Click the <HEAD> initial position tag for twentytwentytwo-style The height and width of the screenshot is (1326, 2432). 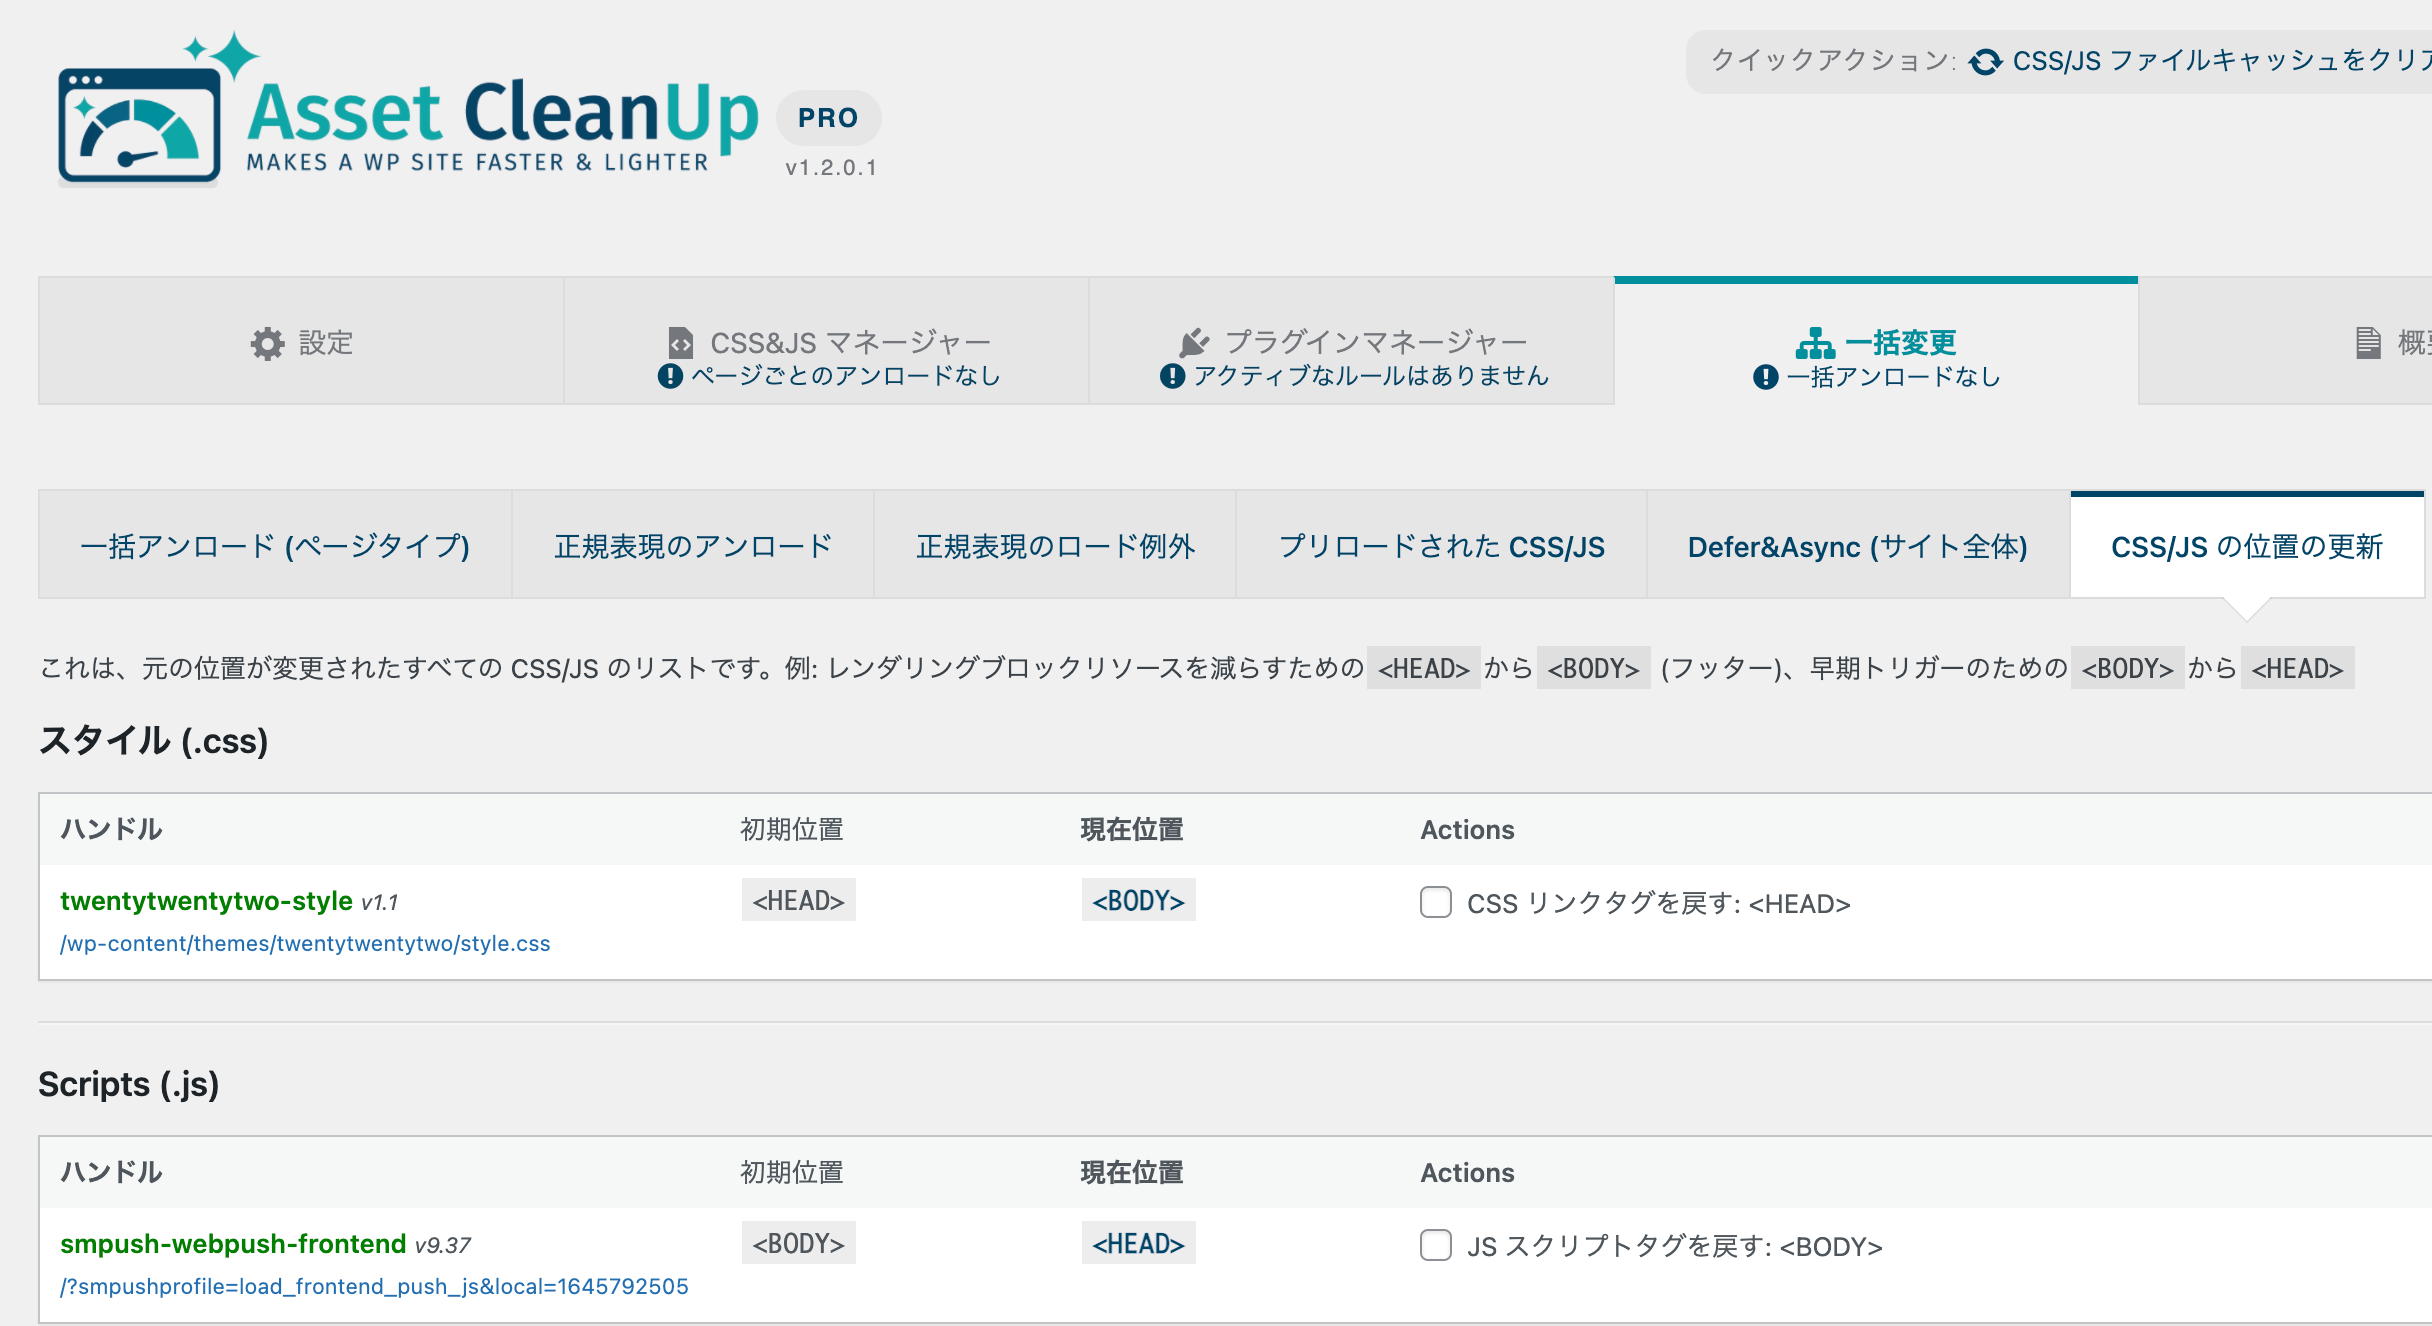pyautogui.click(x=799, y=900)
